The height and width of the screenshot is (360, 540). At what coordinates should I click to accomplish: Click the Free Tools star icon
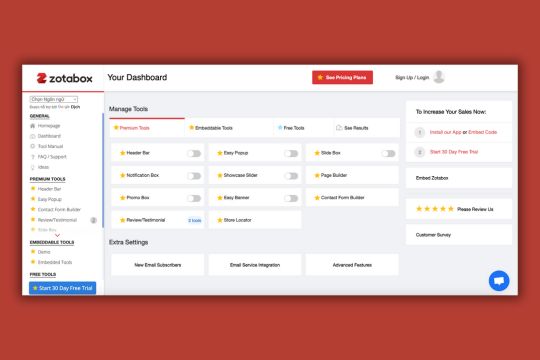pos(280,128)
